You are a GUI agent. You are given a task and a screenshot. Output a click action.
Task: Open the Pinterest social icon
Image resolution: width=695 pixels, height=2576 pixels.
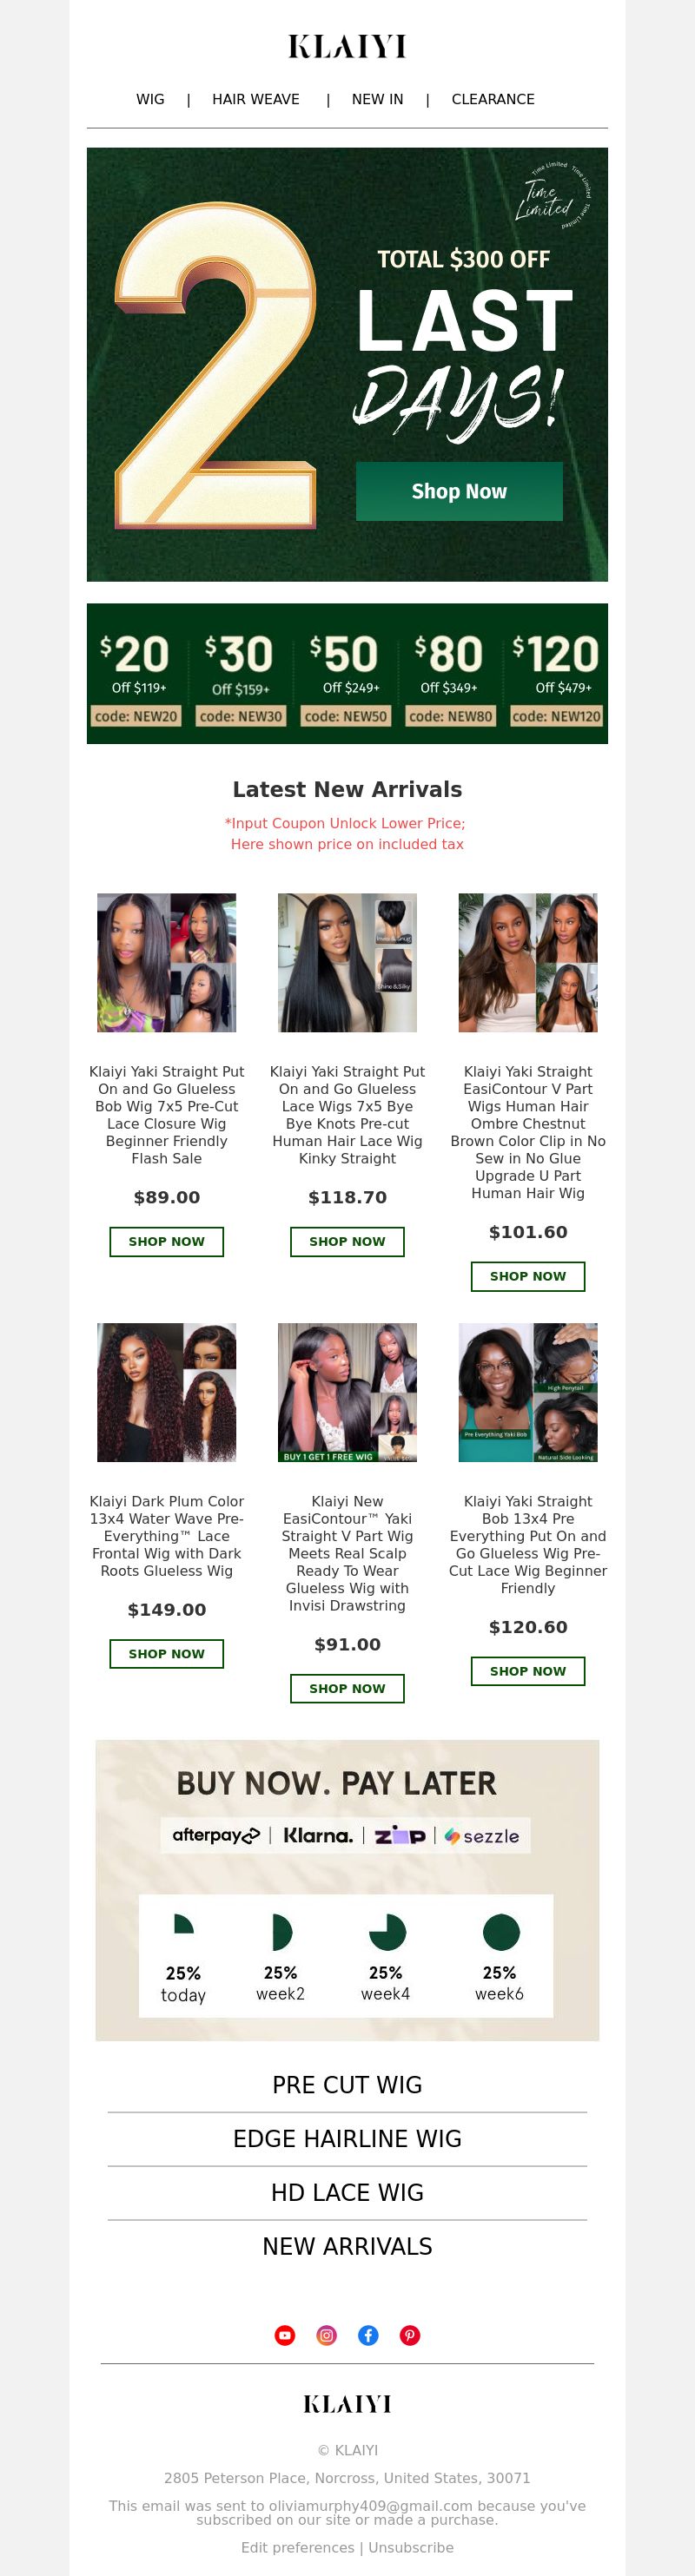410,2335
